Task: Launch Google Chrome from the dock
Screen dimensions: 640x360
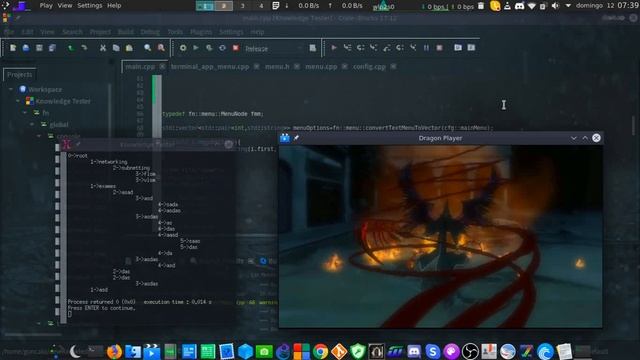Action: (x=320, y=351)
